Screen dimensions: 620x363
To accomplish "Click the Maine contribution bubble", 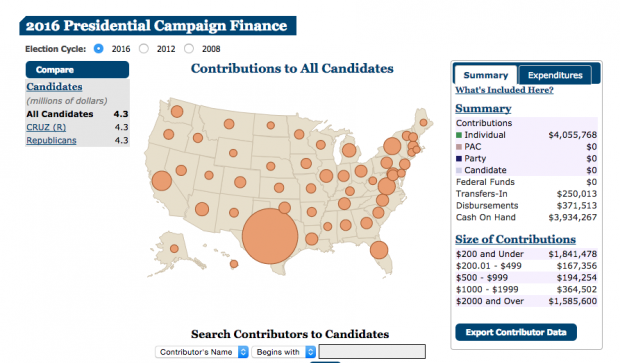I will click(x=423, y=123).
